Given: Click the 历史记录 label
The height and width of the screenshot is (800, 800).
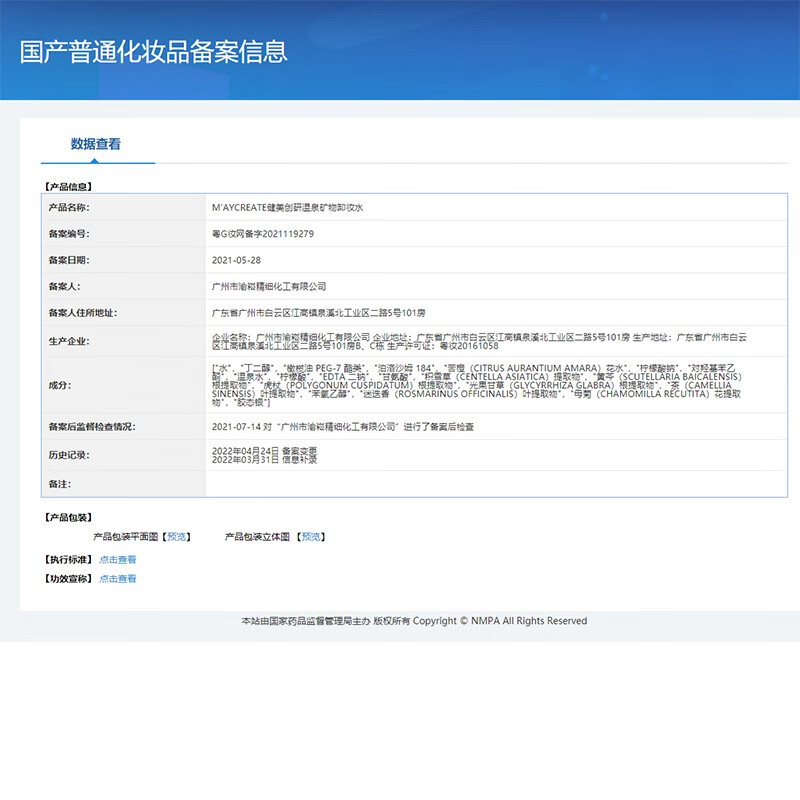Looking at the screenshot, I should tap(69, 455).
